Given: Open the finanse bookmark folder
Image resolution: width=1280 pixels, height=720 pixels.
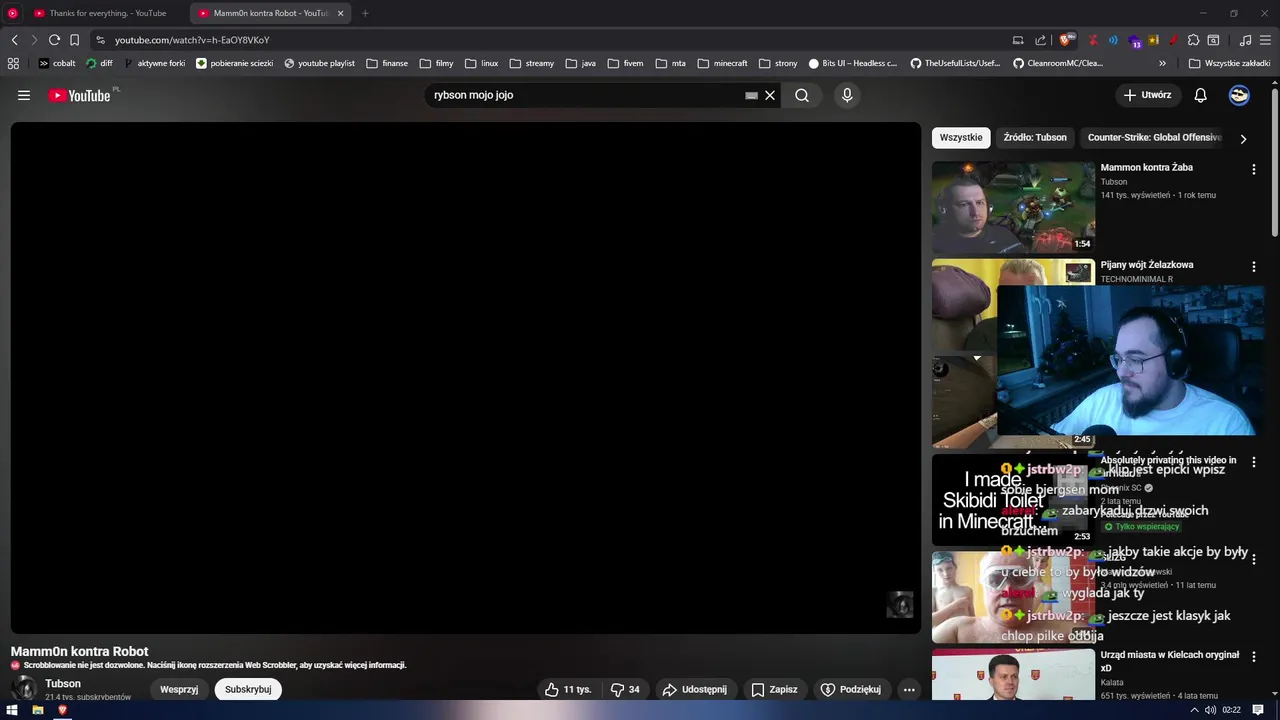Looking at the screenshot, I should (387, 63).
